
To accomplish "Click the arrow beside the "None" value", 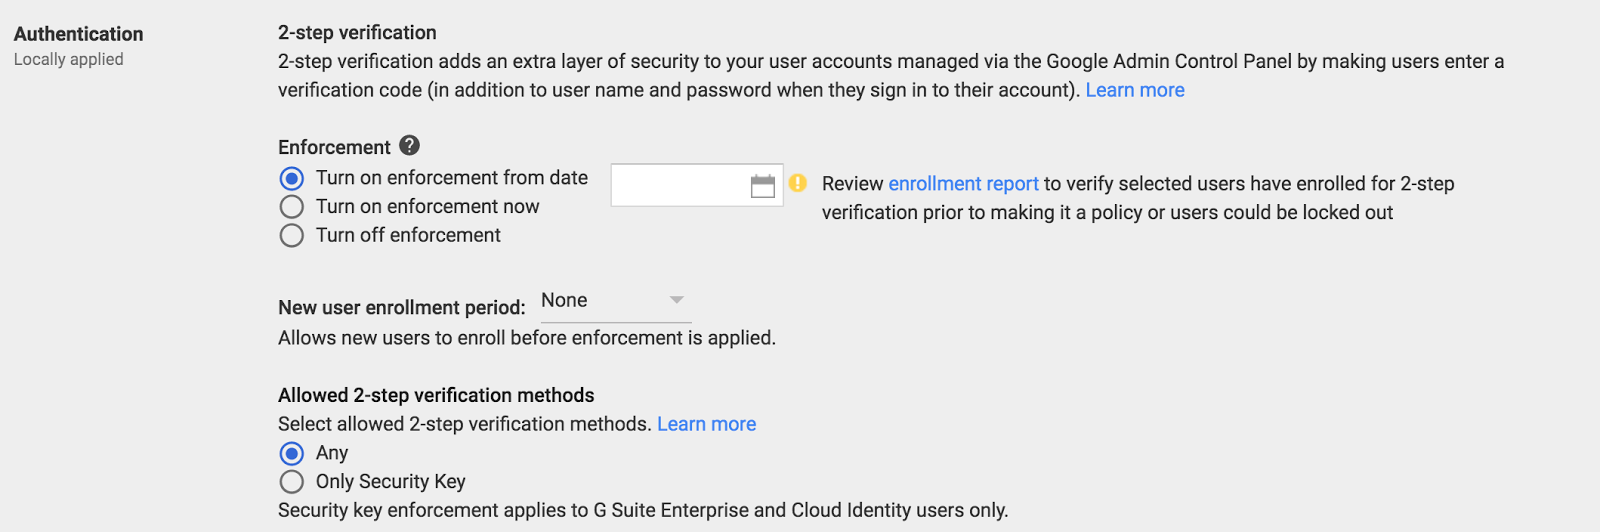I will click(x=676, y=300).
